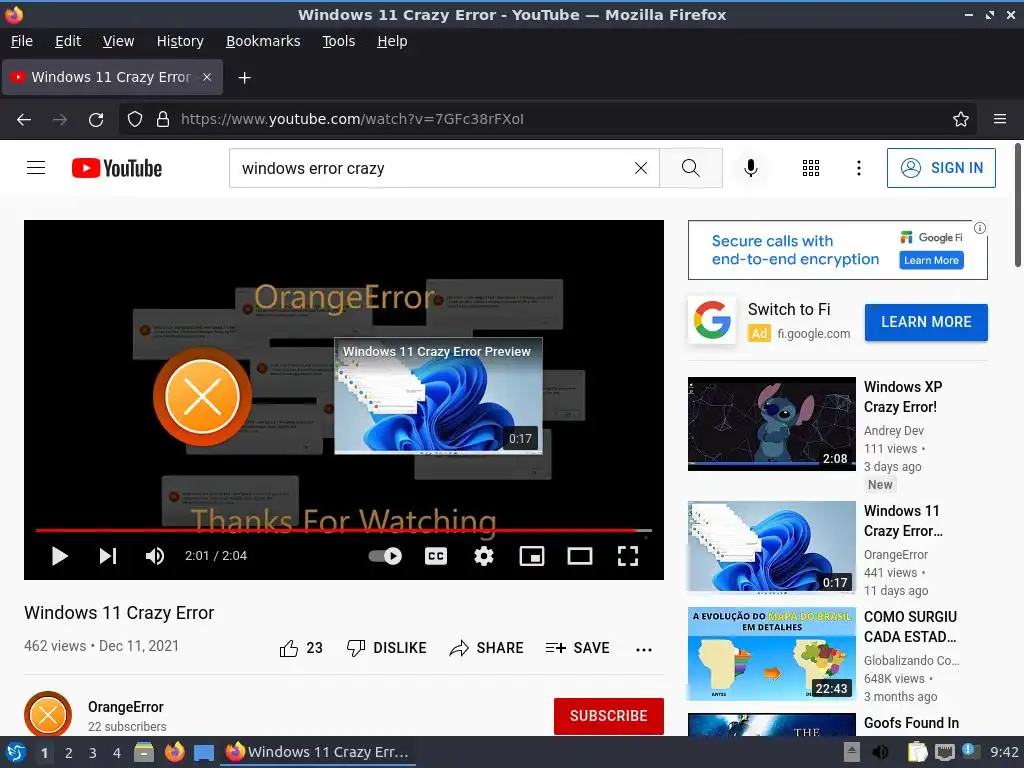Open the YouTube settings three-dot menu
Viewport: 1024px width, 768px height.
[x=859, y=168]
